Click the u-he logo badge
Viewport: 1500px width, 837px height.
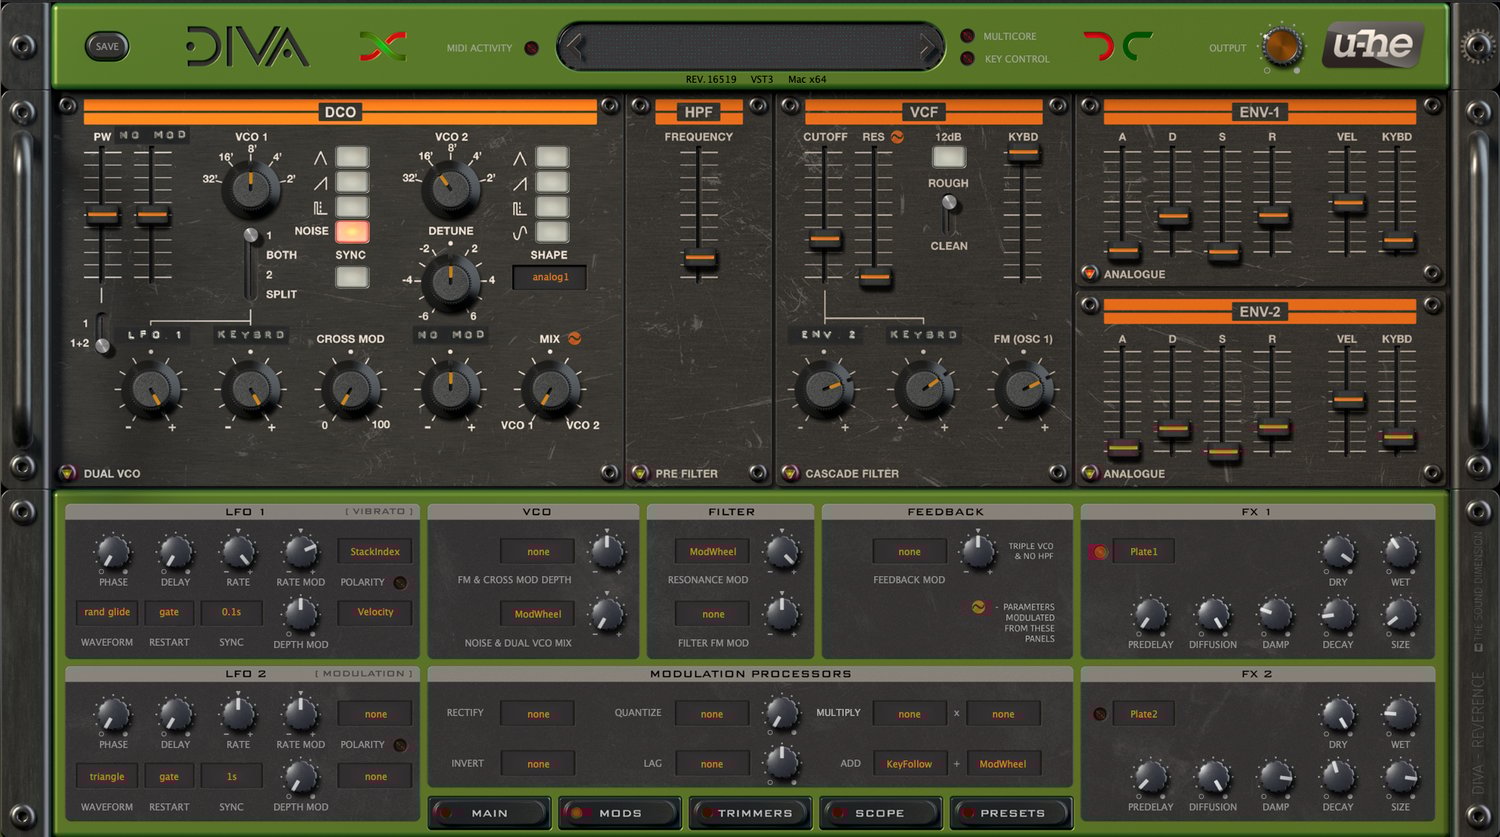pyautogui.click(x=1374, y=46)
